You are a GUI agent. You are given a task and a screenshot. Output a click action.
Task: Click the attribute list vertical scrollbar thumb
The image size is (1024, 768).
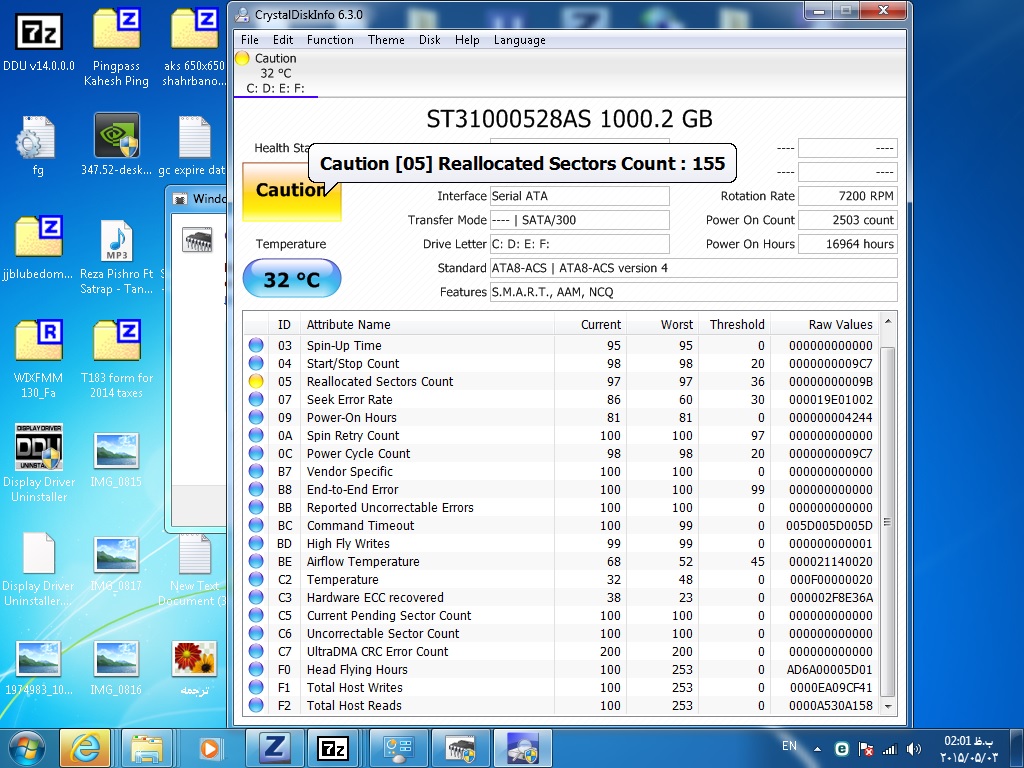(888, 522)
